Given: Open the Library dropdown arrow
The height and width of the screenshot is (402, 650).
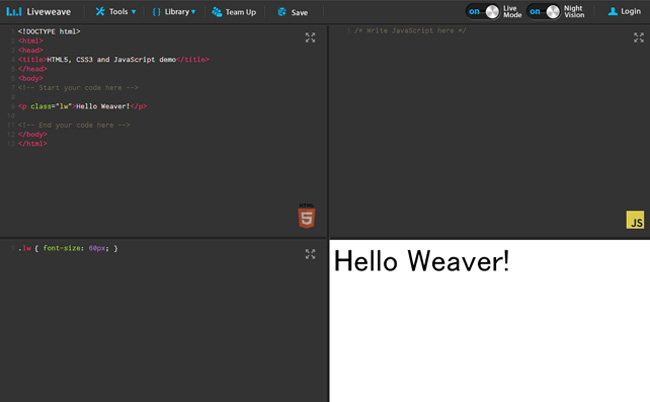Looking at the screenshot, I should pyautogui.click(x=193, y=12).
